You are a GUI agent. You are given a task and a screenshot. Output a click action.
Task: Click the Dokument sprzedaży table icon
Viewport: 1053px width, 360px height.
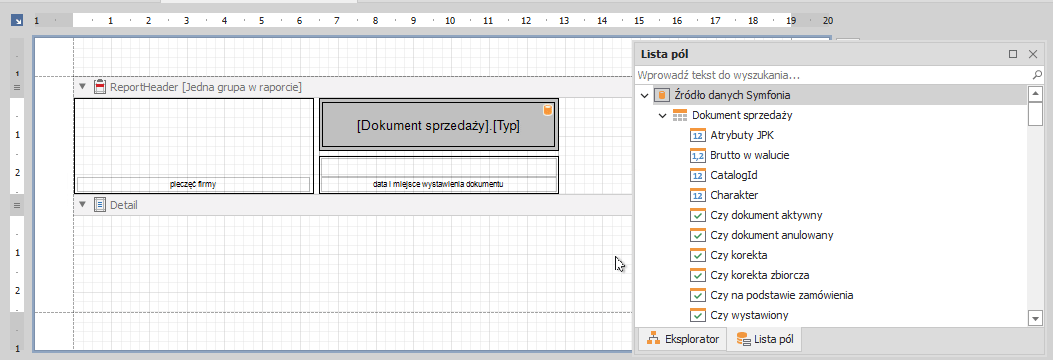point(680,116)
